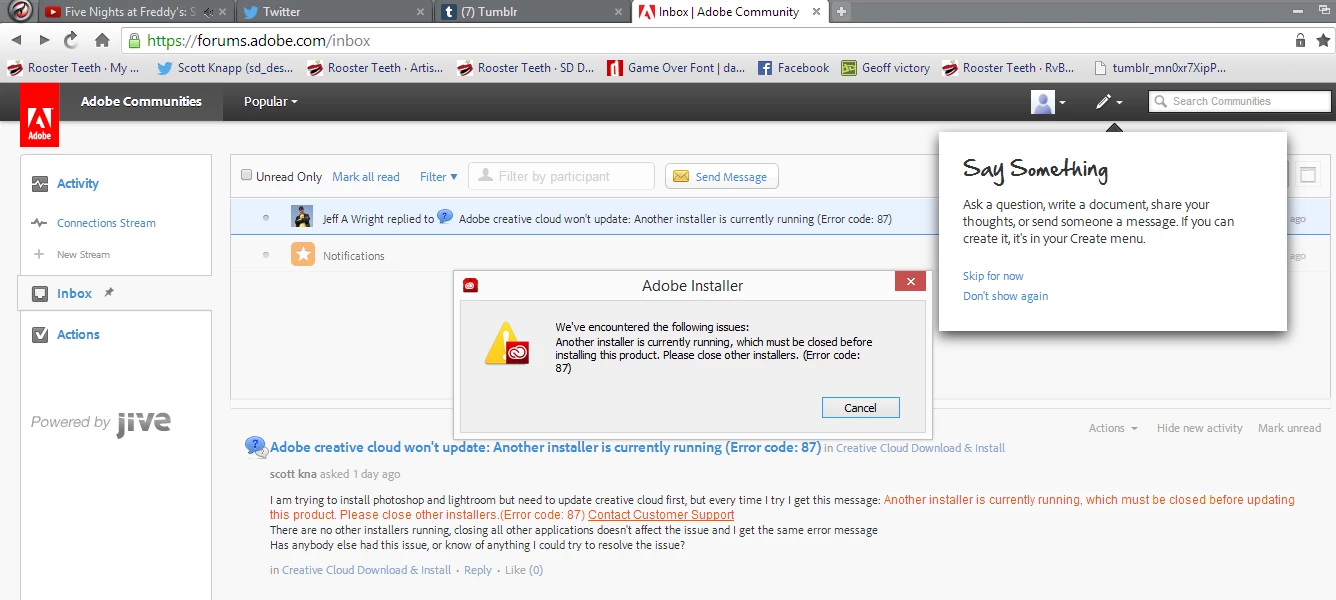
Task: Click the Notifications star icon
Action: (302, 254)
